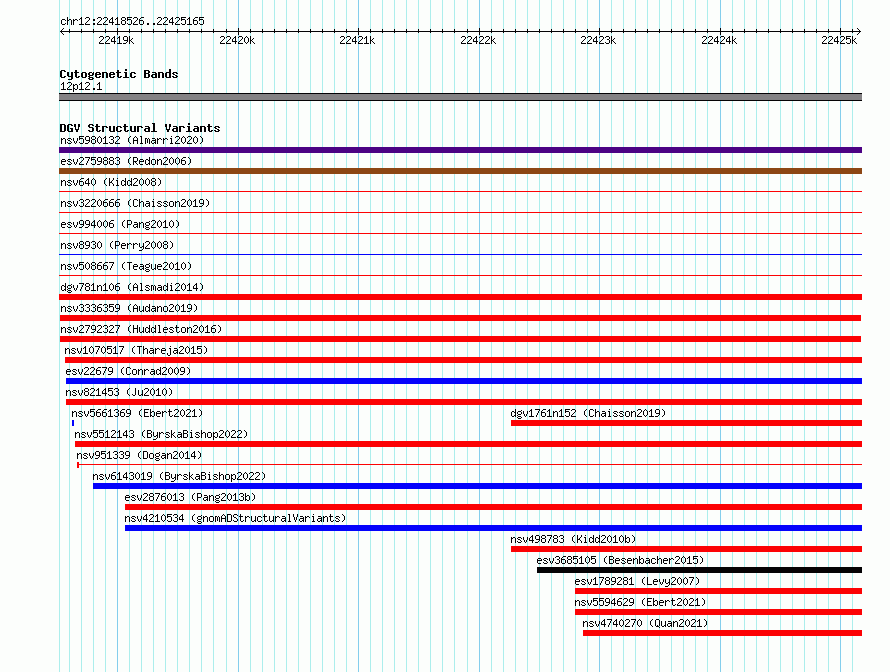Click the 22421k ruler tick label
Viewport: 890px width, 672px height.
click(357, 40)
